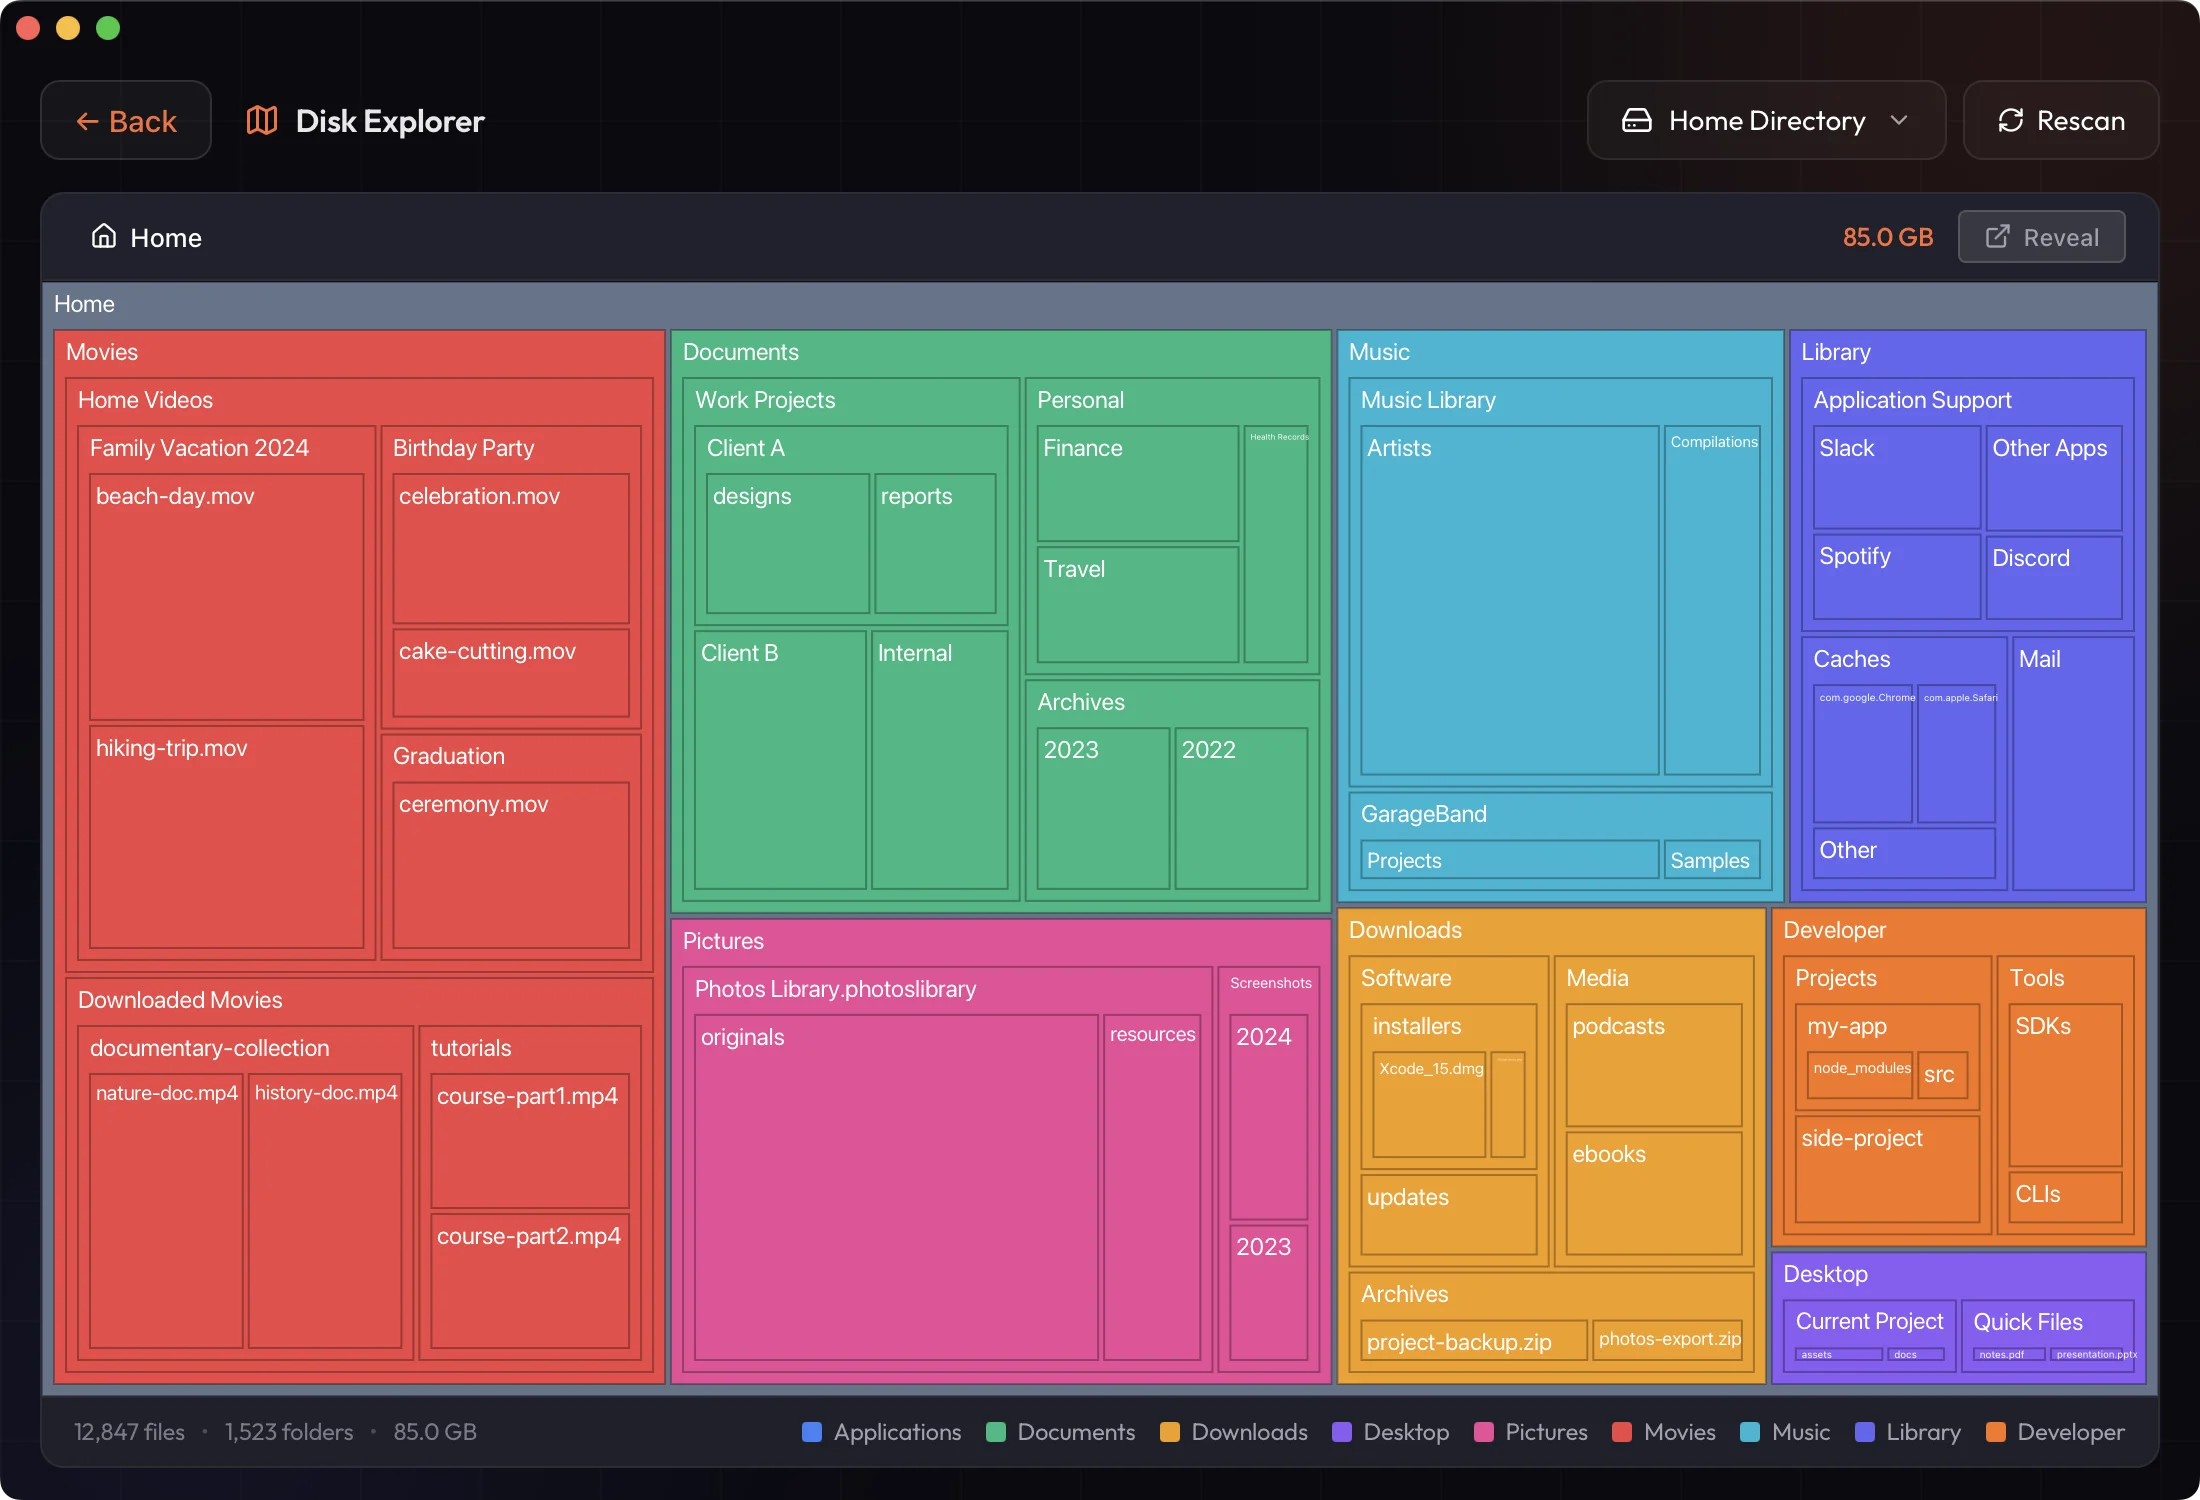Image resolution: width=2200 pixels, height=1500 pixels.
Task: Click the Rescan refresh icon
Action: click(x=2010, y=120)
